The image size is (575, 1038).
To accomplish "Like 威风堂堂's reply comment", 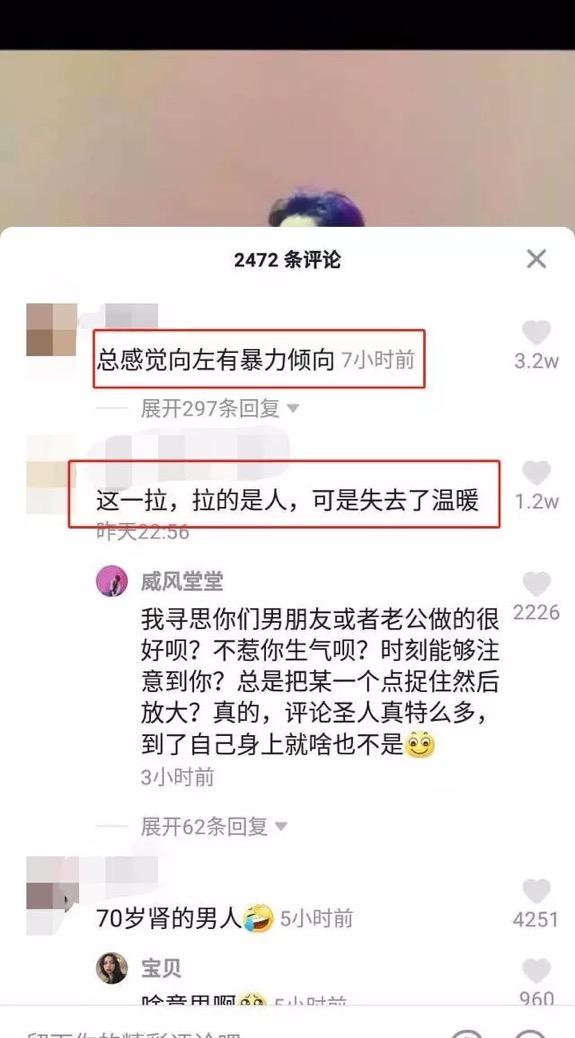I will point(536,584).
